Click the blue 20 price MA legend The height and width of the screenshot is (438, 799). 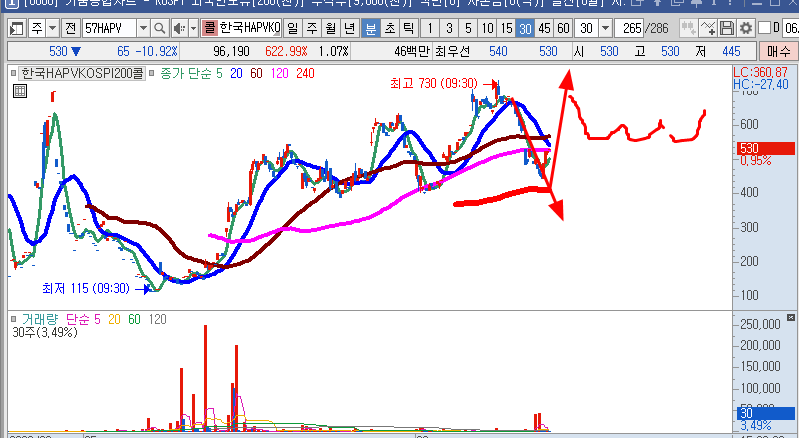[x=236, y=73]
